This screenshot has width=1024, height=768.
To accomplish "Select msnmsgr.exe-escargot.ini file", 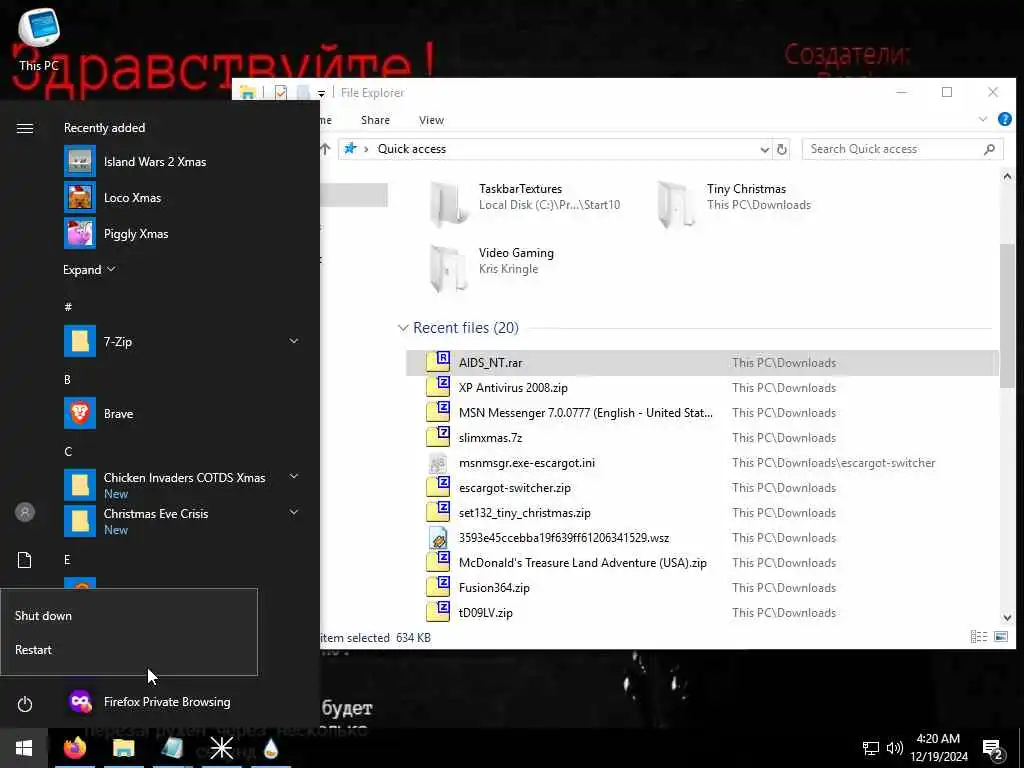I will click(701, 463).
